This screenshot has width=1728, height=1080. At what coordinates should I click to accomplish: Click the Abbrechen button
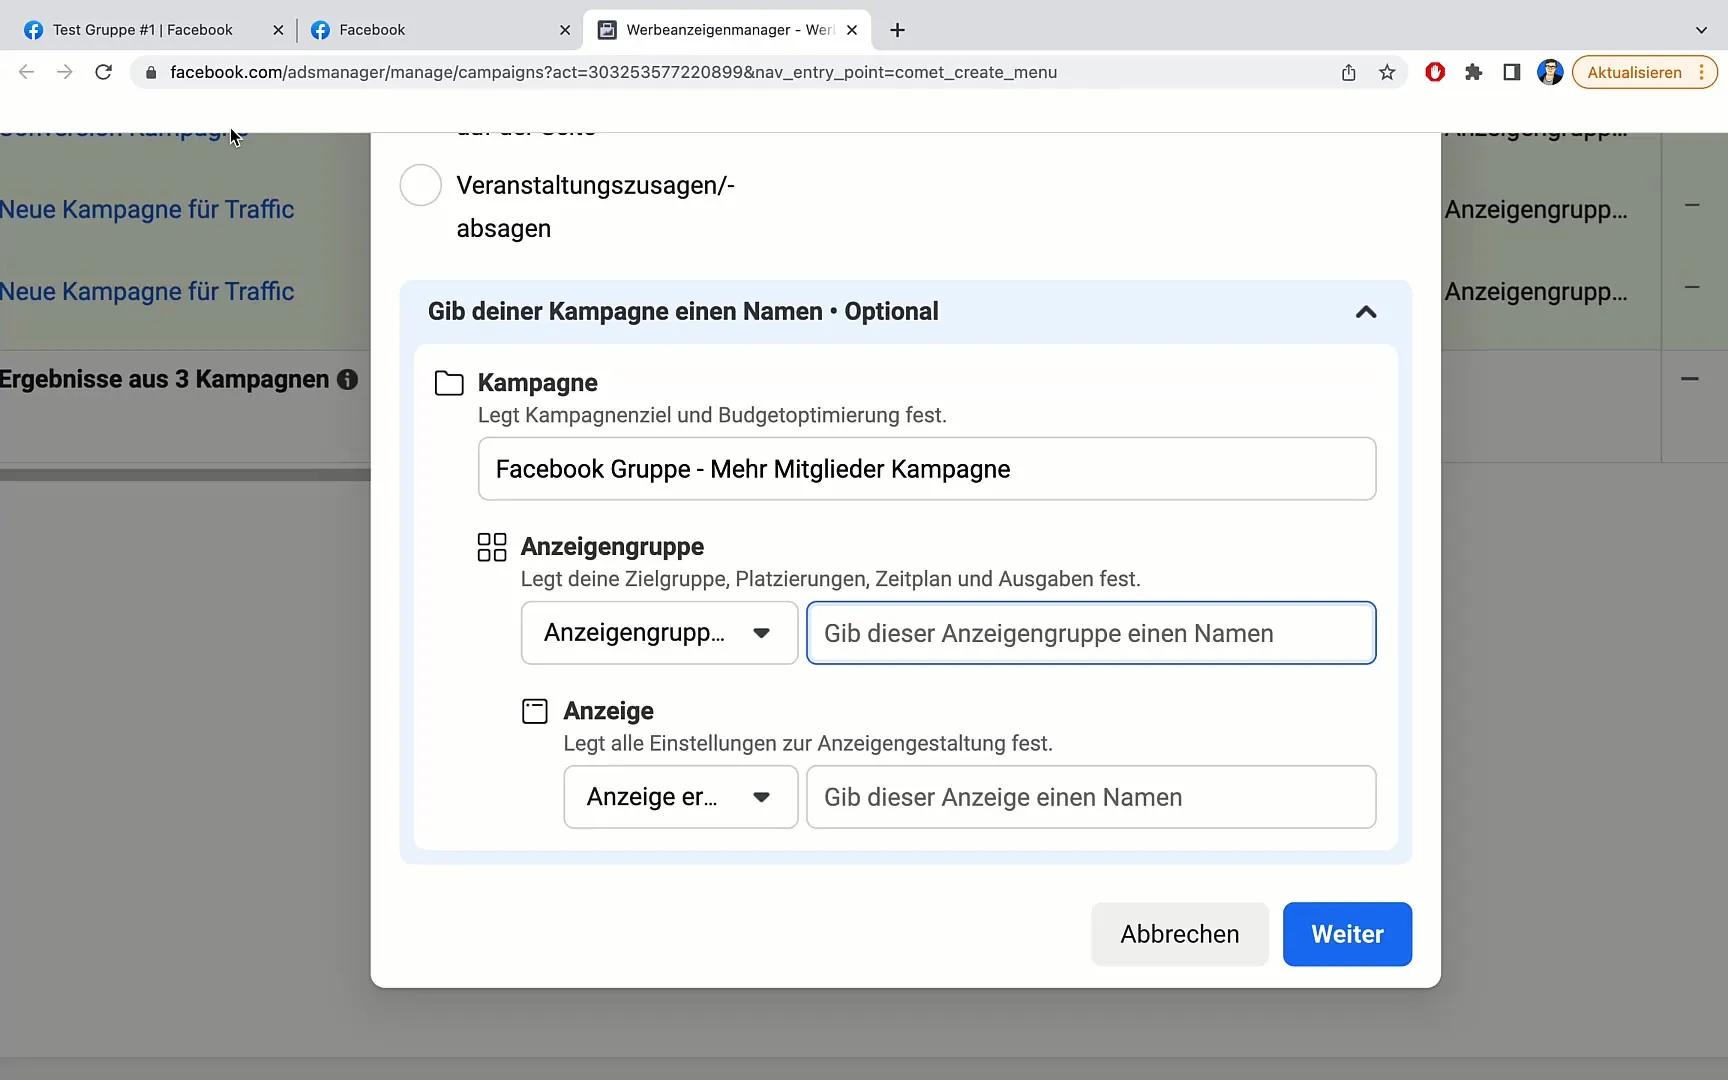point(1180,934)
